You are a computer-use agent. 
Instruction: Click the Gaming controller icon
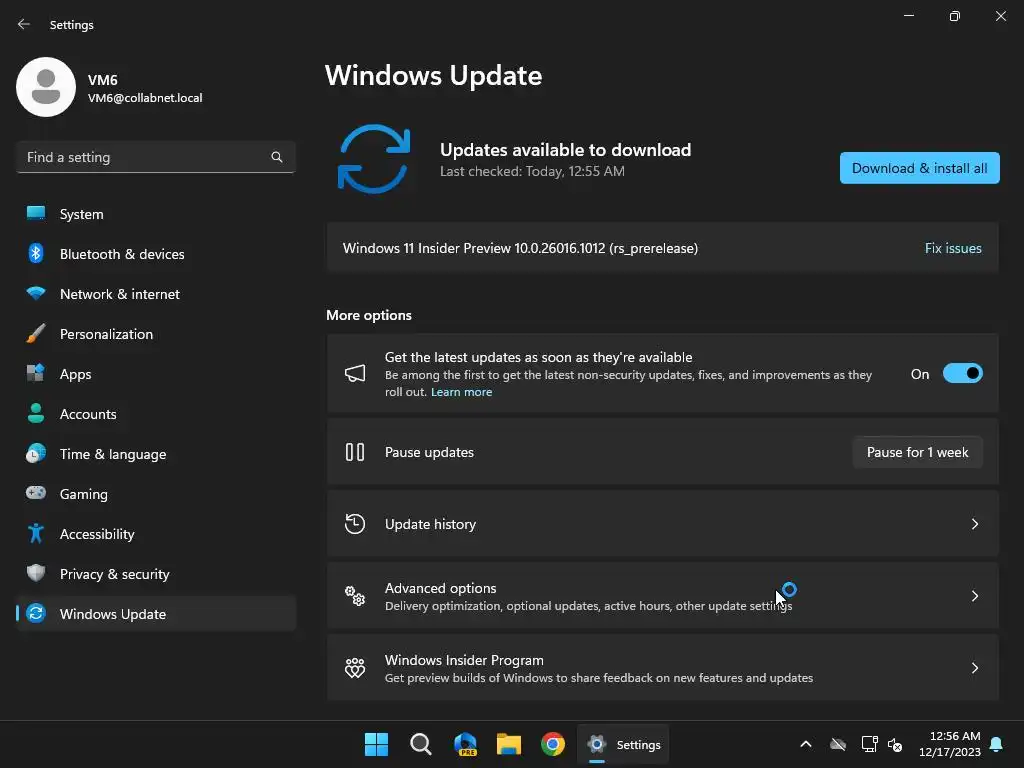(x=36, y=493)
